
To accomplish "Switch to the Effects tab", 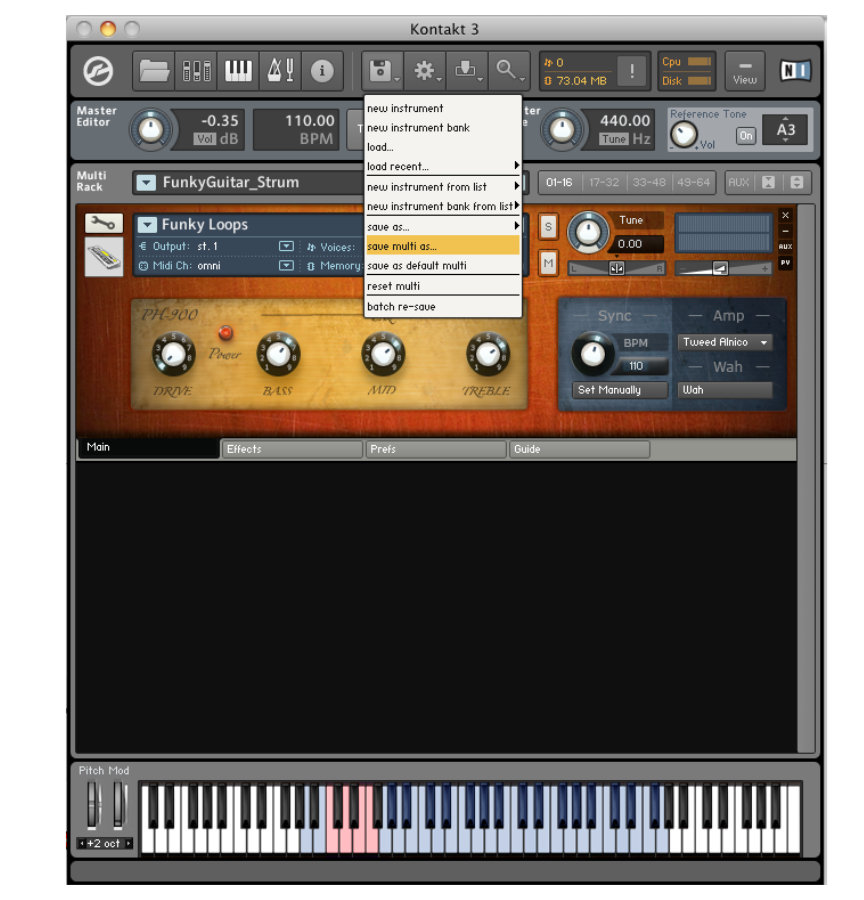I will 292,449.
